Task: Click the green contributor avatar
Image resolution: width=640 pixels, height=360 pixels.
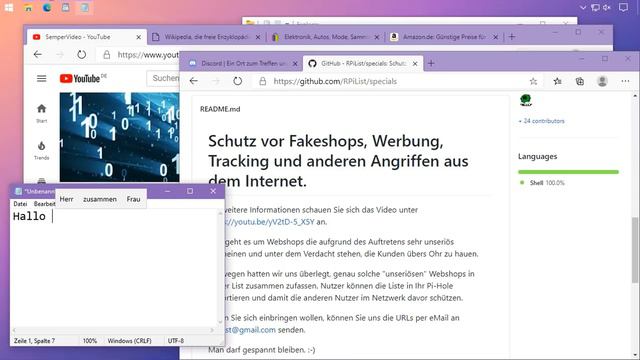Action: 526,100
